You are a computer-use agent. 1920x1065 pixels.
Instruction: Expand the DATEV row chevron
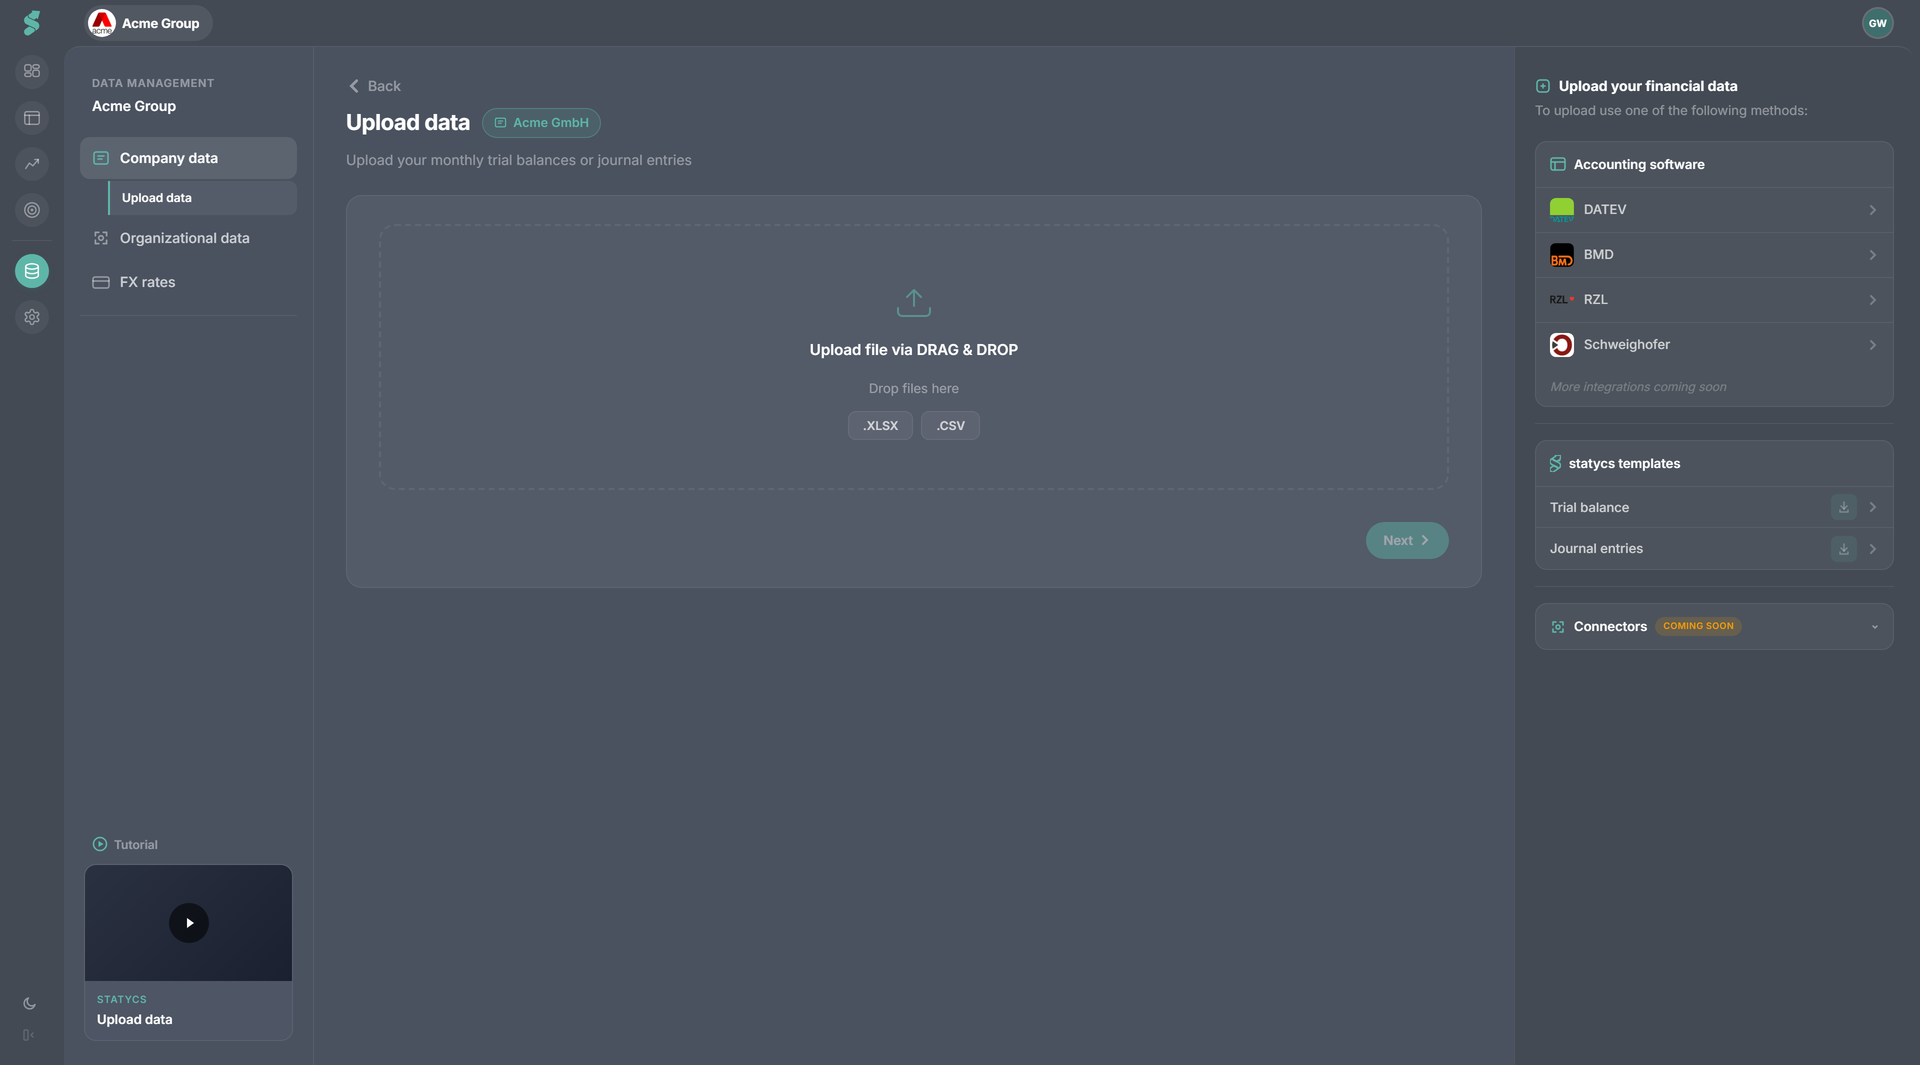click(x=1872, y=210)
